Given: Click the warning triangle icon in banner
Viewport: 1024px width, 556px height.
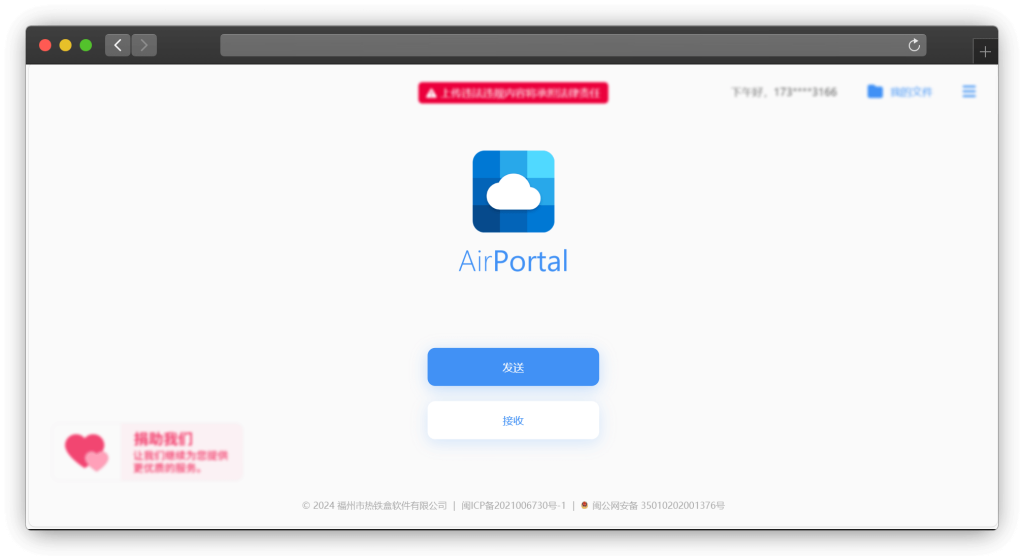Looking at the screenshot, I should tap(431, 93).
